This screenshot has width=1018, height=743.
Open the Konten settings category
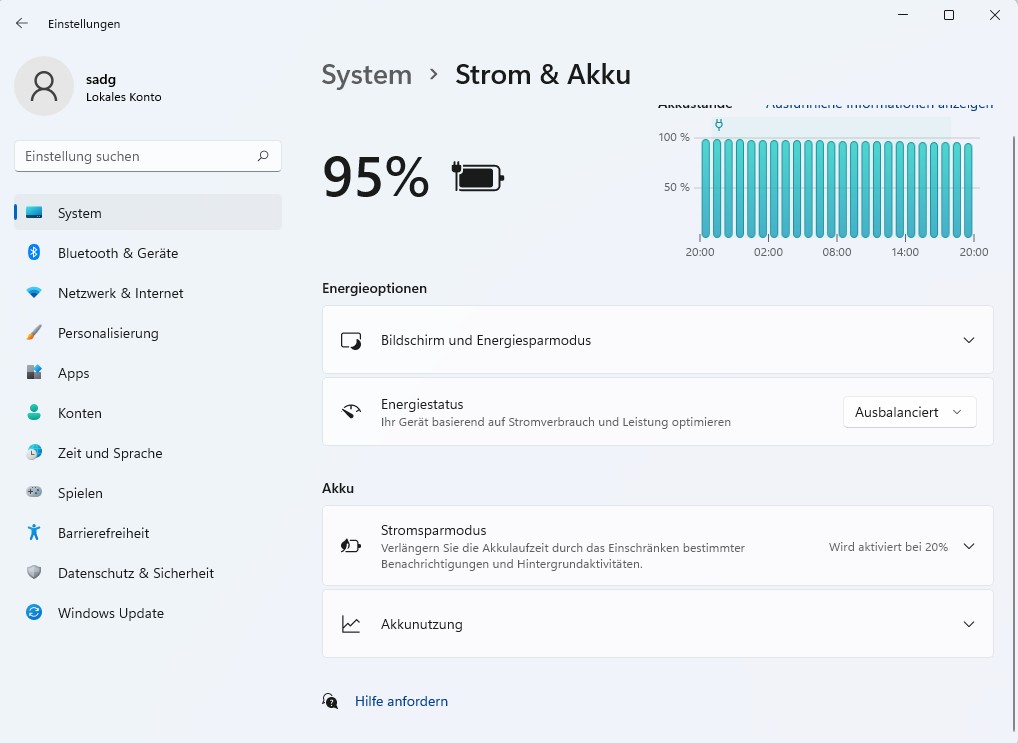80,413
